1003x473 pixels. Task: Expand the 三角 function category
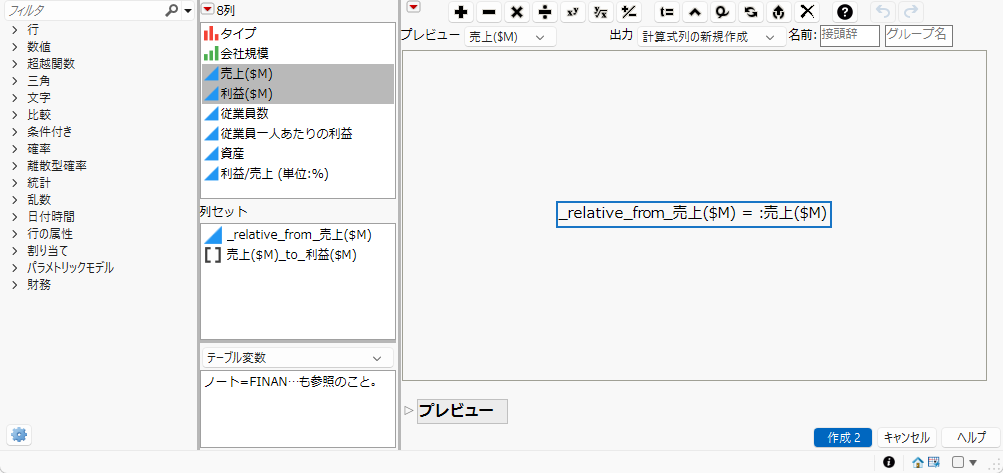point(15,81)
